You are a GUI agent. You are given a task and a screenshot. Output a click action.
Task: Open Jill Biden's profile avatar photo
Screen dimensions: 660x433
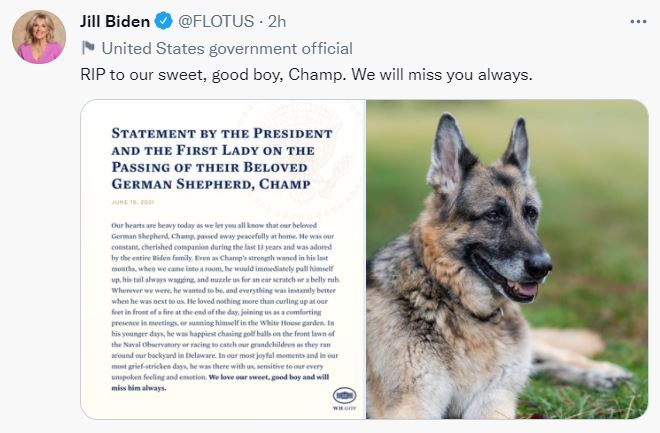coord(39,37)
